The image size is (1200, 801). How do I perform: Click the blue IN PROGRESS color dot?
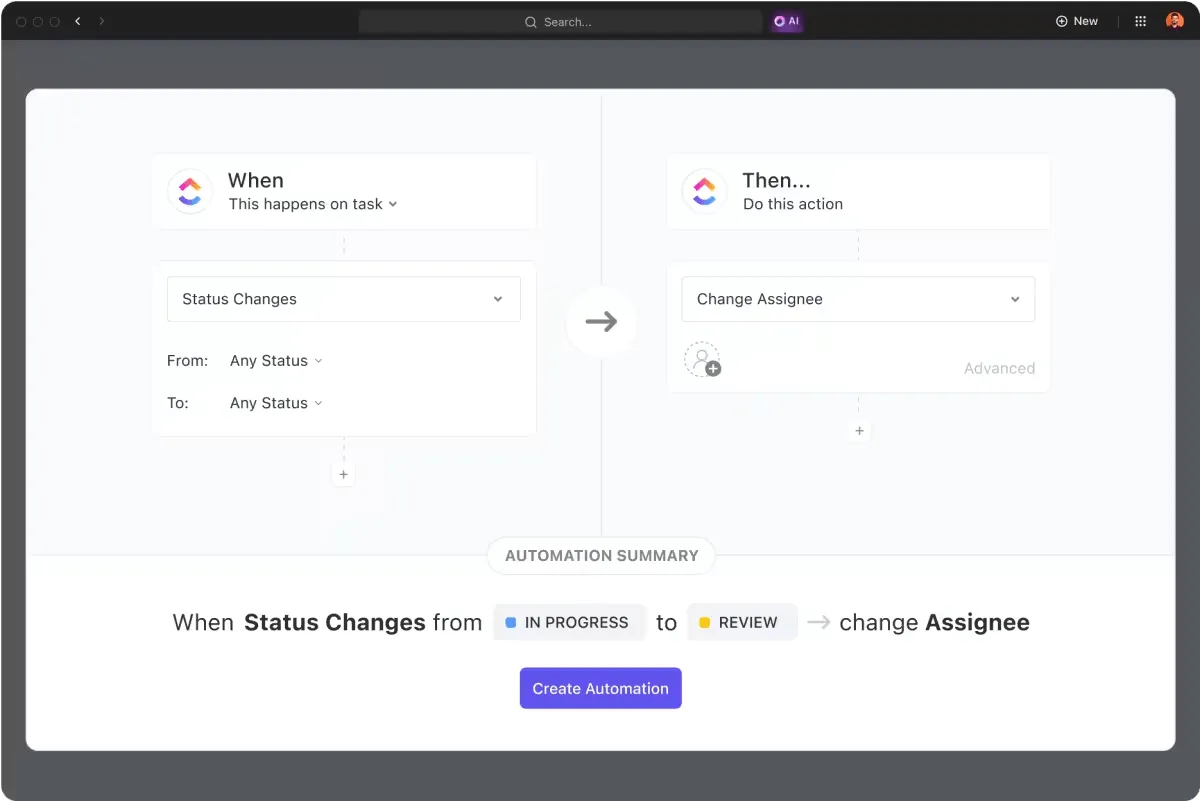[x=511, y=622]
